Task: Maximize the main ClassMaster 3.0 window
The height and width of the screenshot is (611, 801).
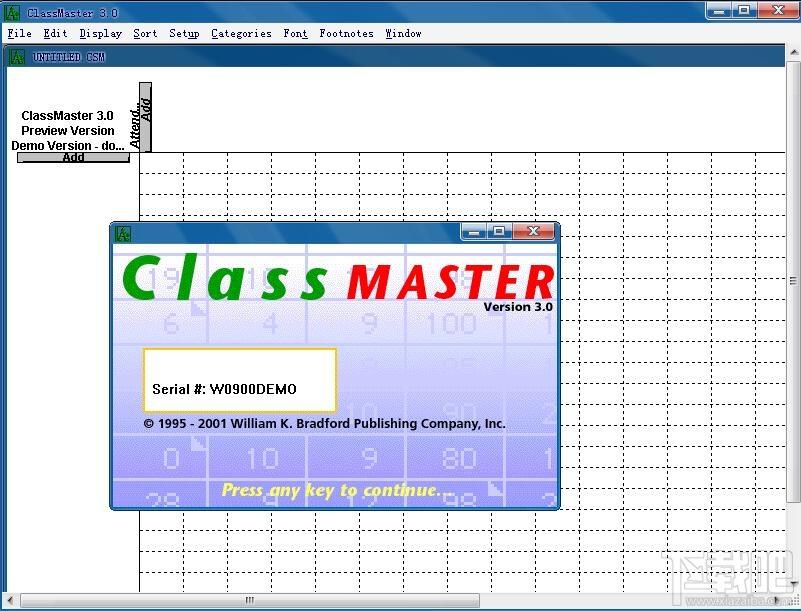Action: coord(744,11)
